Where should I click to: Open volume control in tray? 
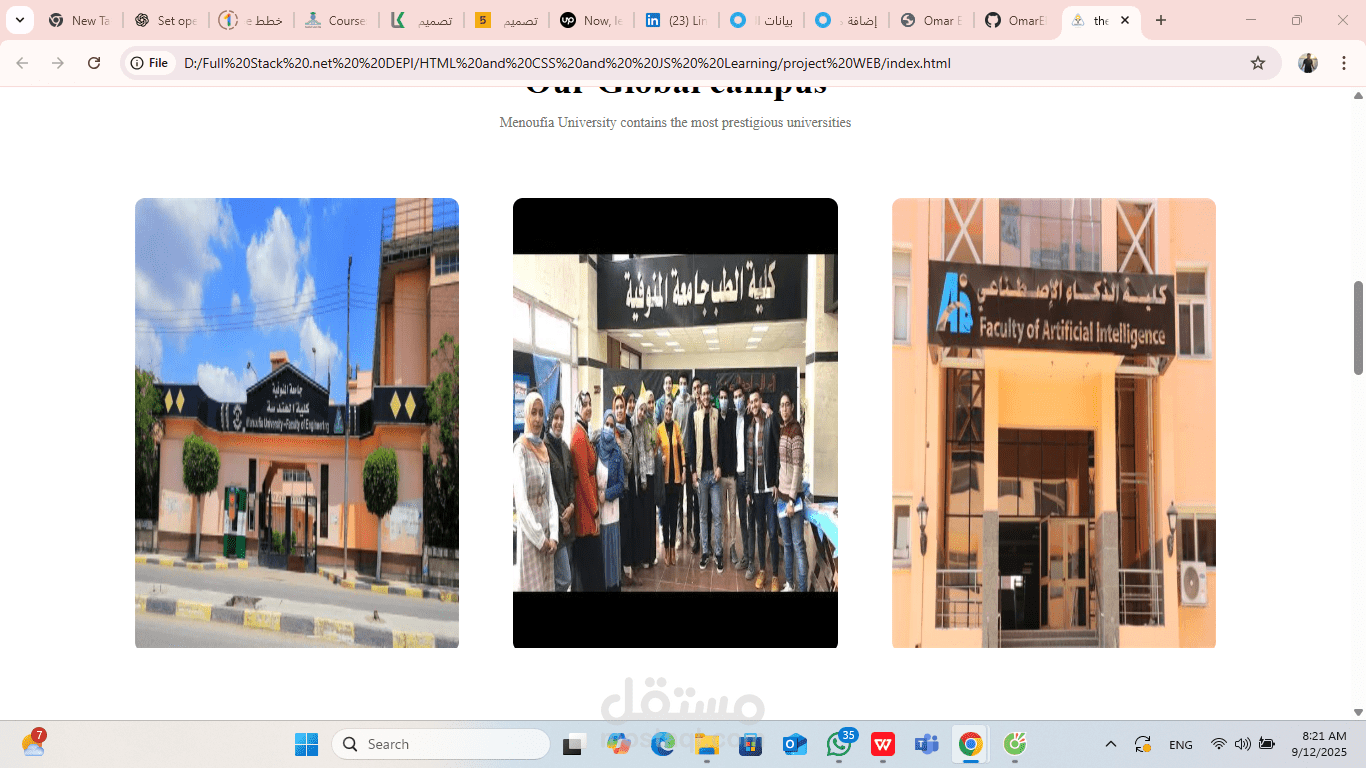(x=1242, y=744)
